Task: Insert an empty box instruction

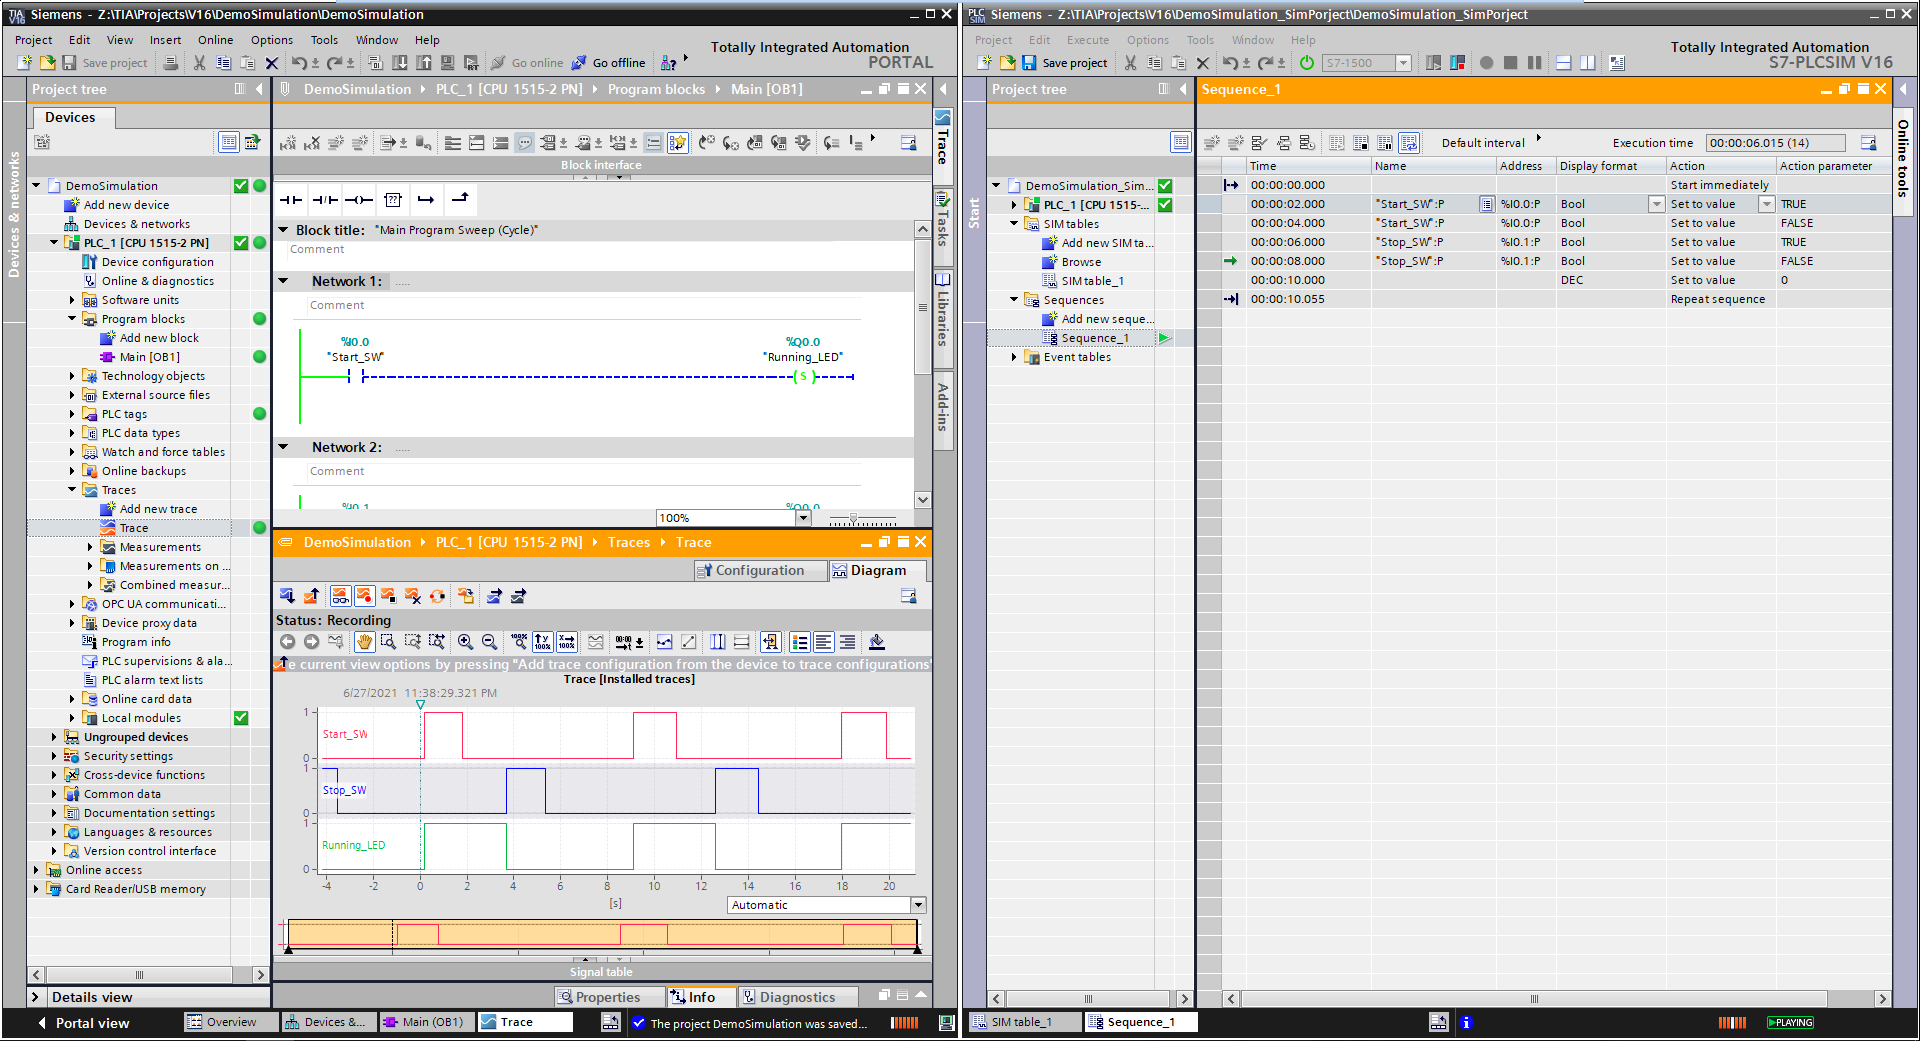Action: (x=393, y=200)
